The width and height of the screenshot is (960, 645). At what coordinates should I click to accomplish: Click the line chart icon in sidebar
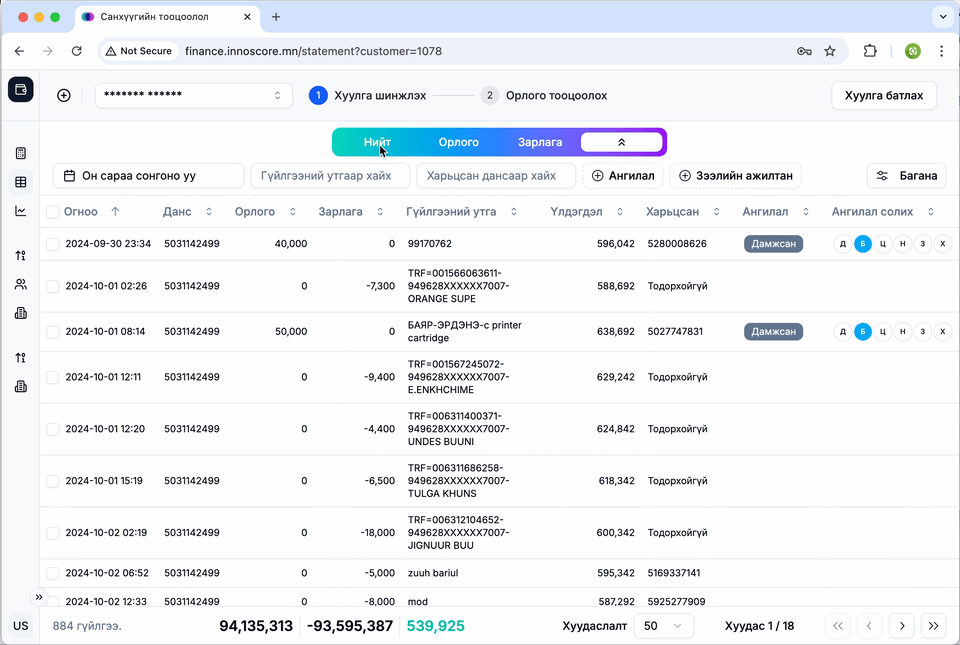[20, 210]
